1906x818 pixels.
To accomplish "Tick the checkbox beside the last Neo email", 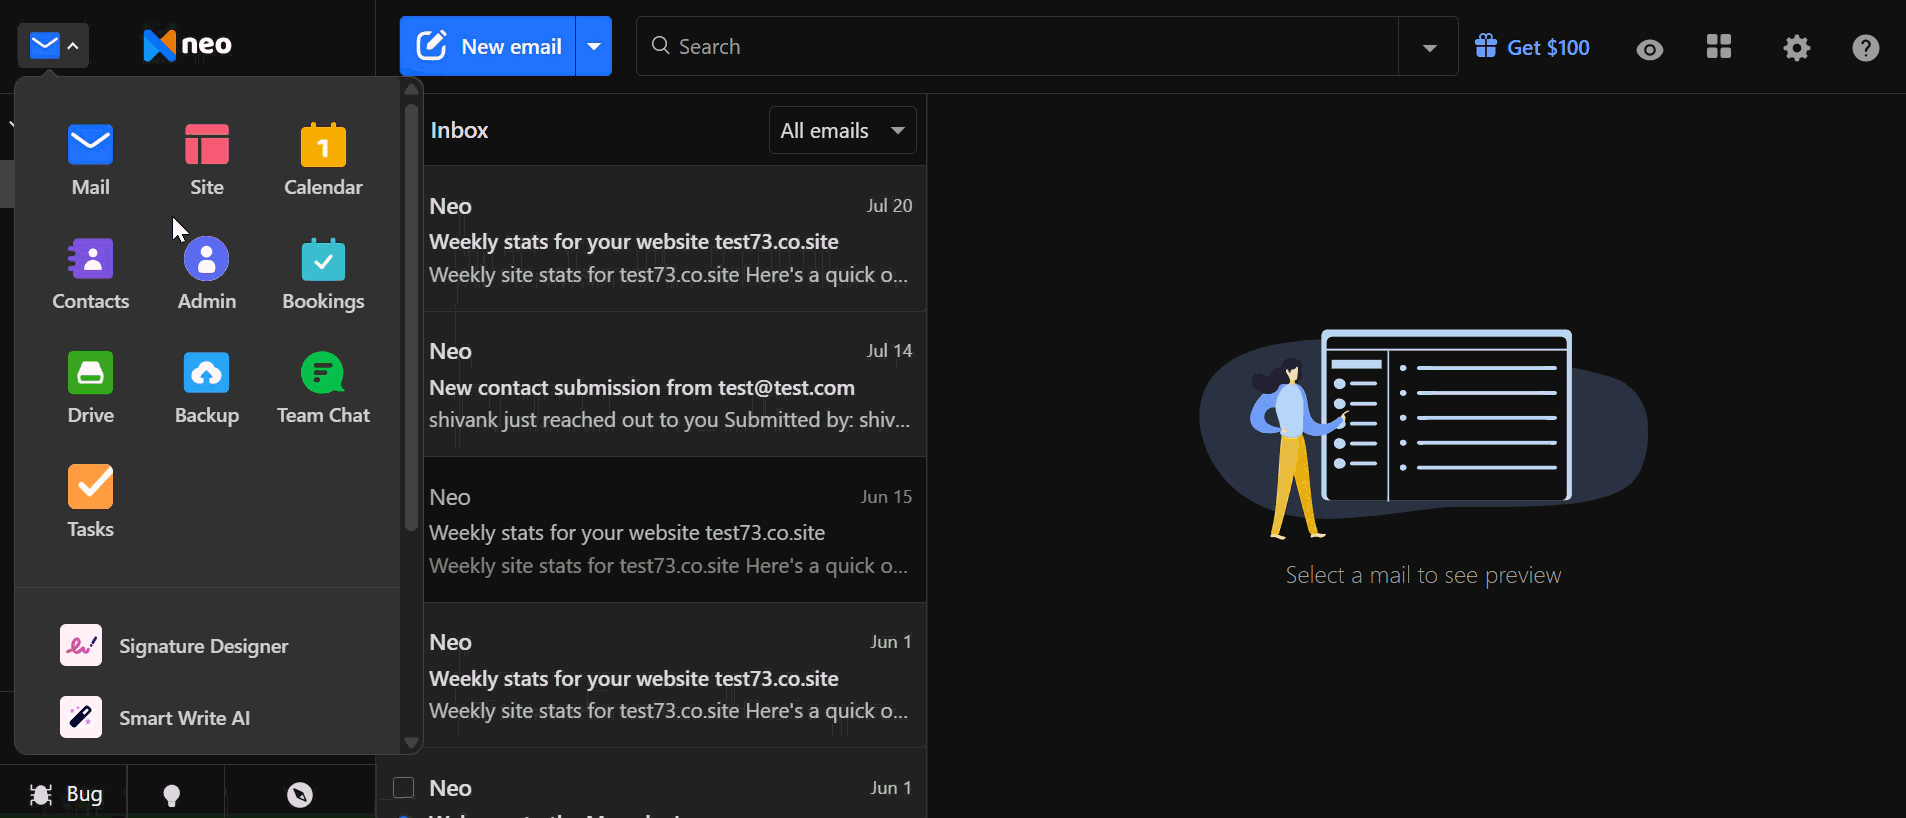I will pyautogui.click(x=404, y=788).
